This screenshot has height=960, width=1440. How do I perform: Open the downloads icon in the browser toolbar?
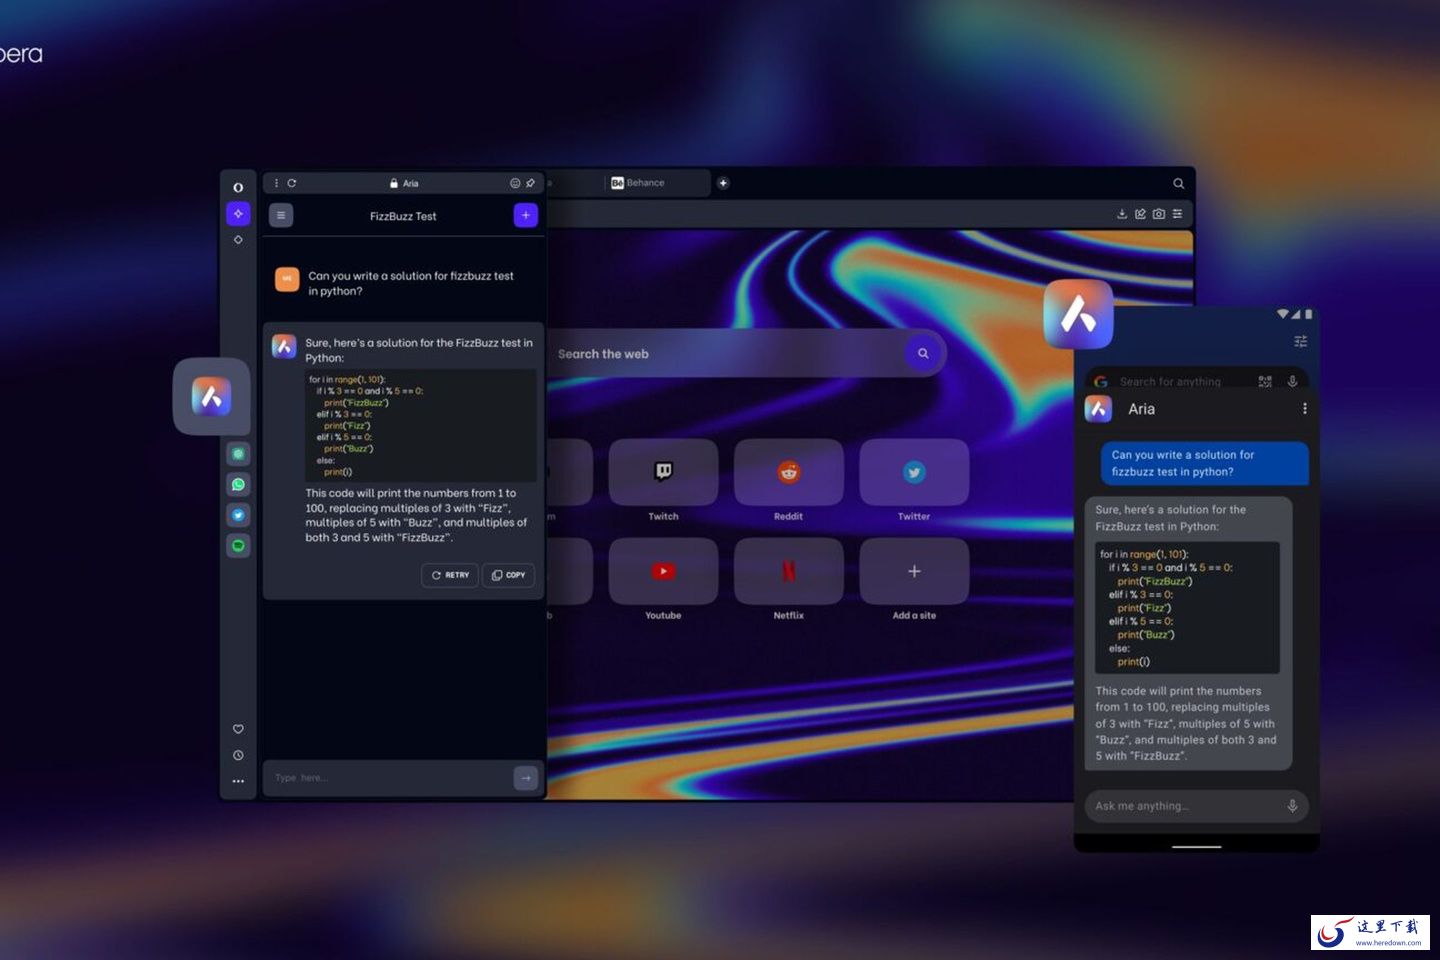[x=1122, y=214]
